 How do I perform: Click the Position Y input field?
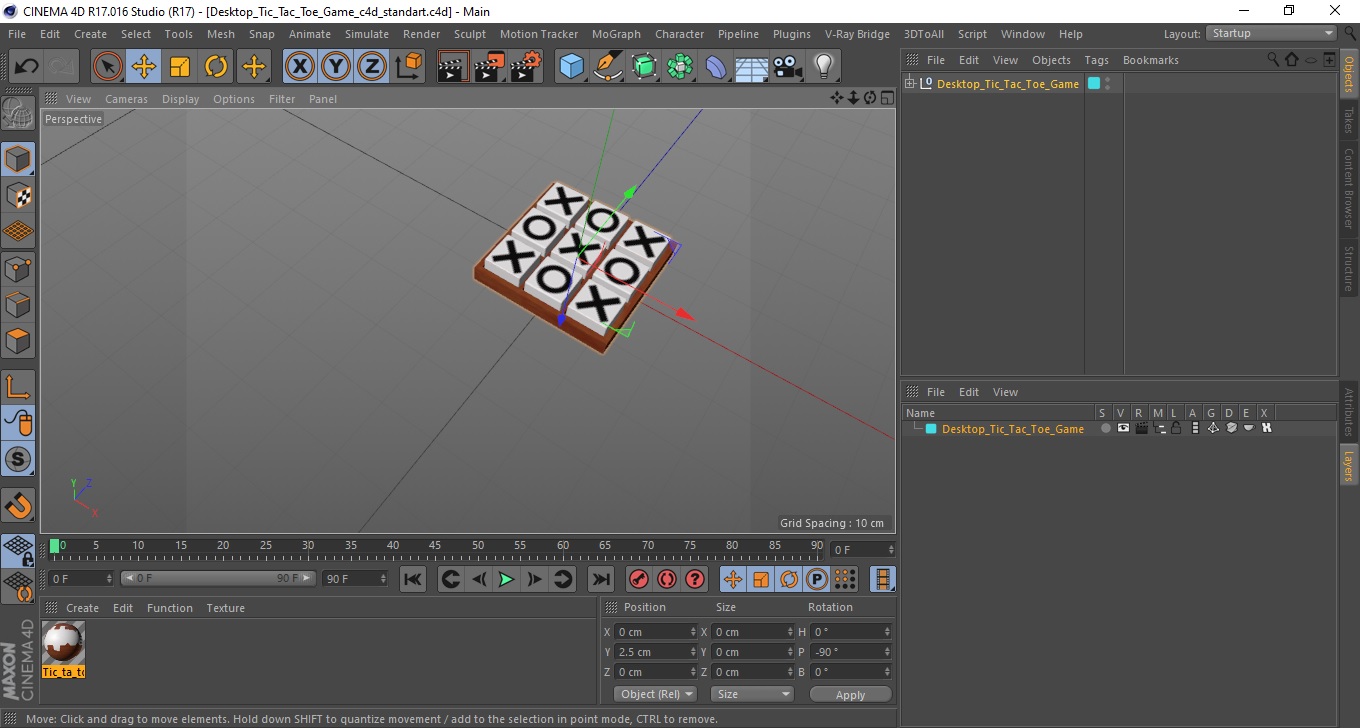[655, 652]
